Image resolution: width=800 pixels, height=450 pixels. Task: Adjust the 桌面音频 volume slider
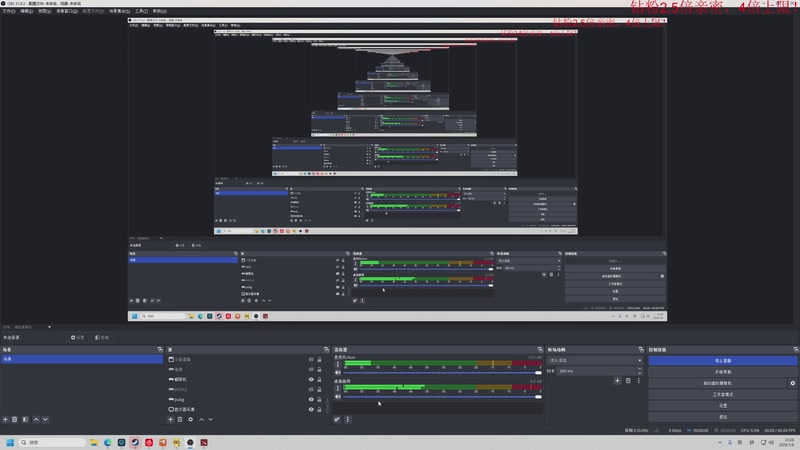click(x=442, y=396)
